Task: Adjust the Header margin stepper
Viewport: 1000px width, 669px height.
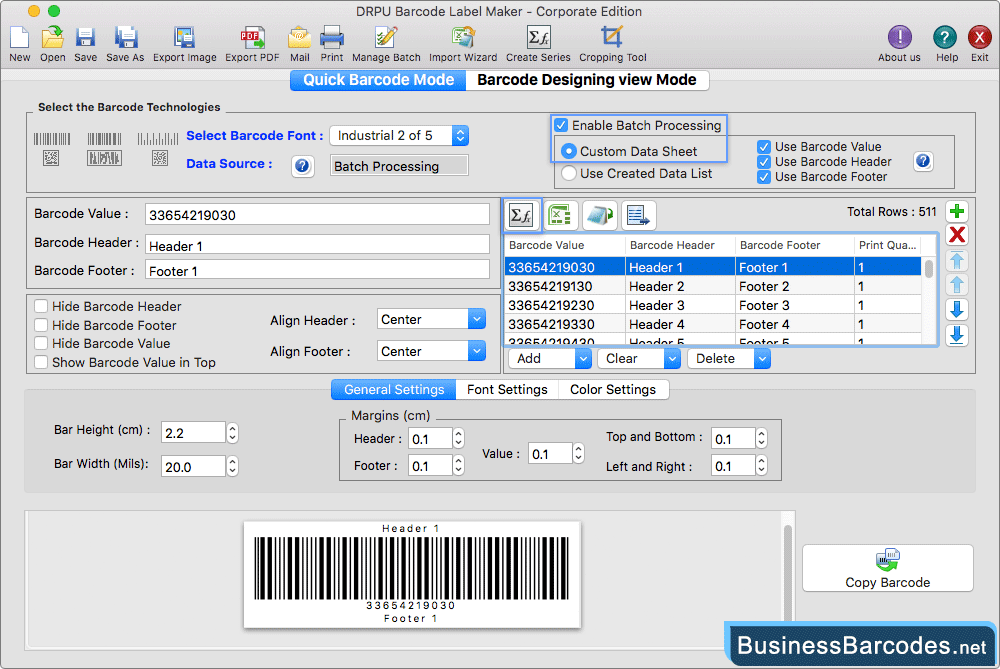Action: tap(459, 439)
